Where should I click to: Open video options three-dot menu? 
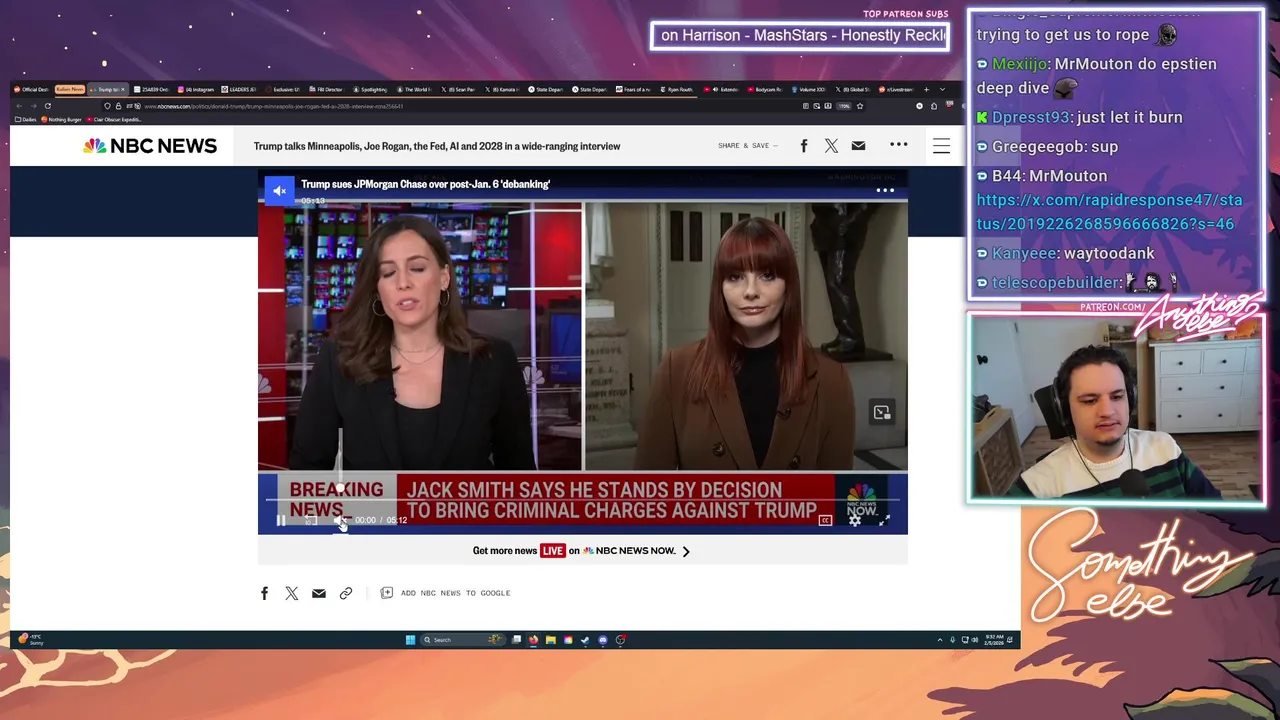(x=885, y=190)
